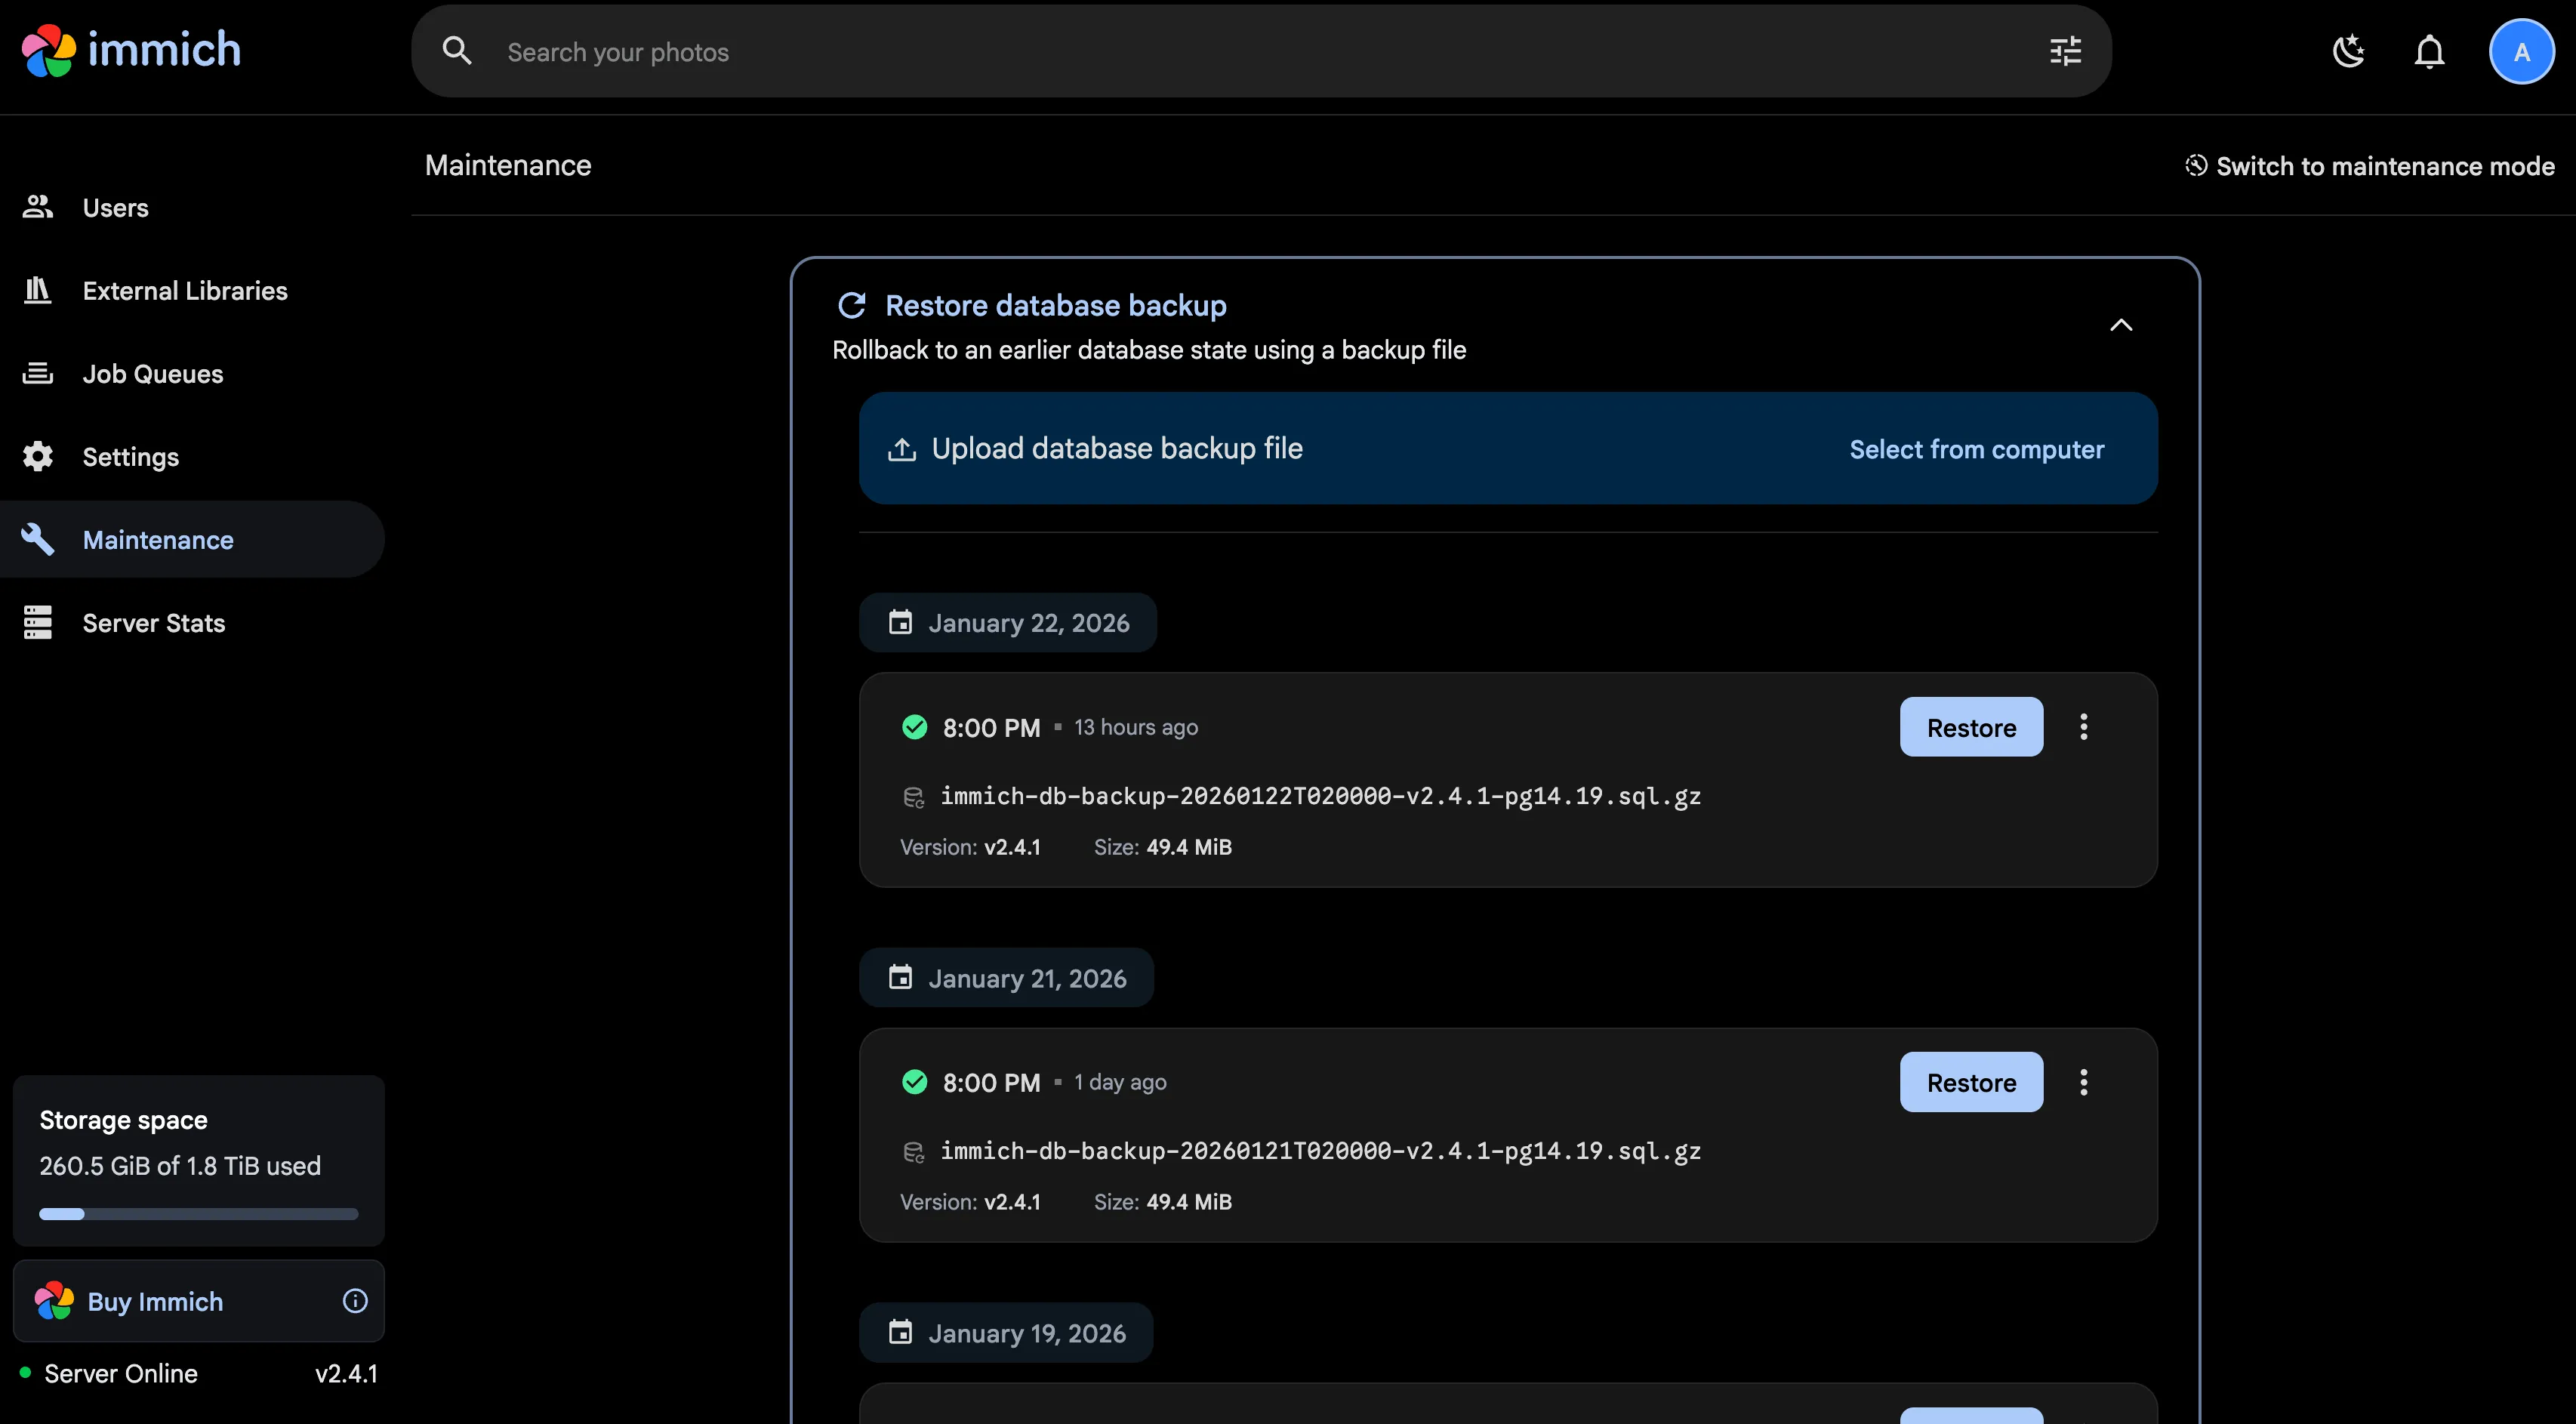Click the Settings gear icon
The image size is (2576, 1424).
(x=37, y=456)
